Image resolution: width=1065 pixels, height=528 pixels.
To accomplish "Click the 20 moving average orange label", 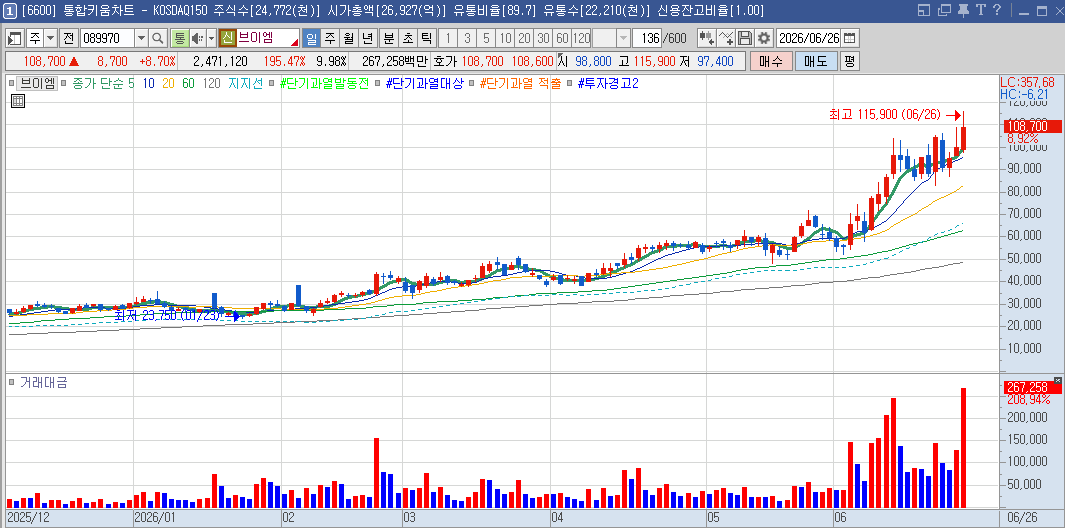I will [168, 84].
